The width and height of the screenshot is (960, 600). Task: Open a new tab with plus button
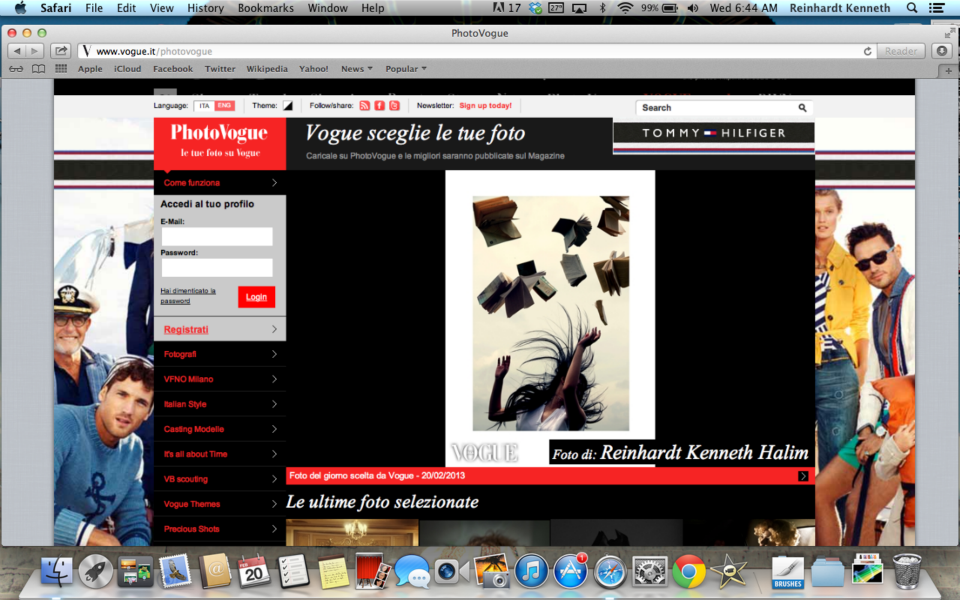(x=948, y=71)
